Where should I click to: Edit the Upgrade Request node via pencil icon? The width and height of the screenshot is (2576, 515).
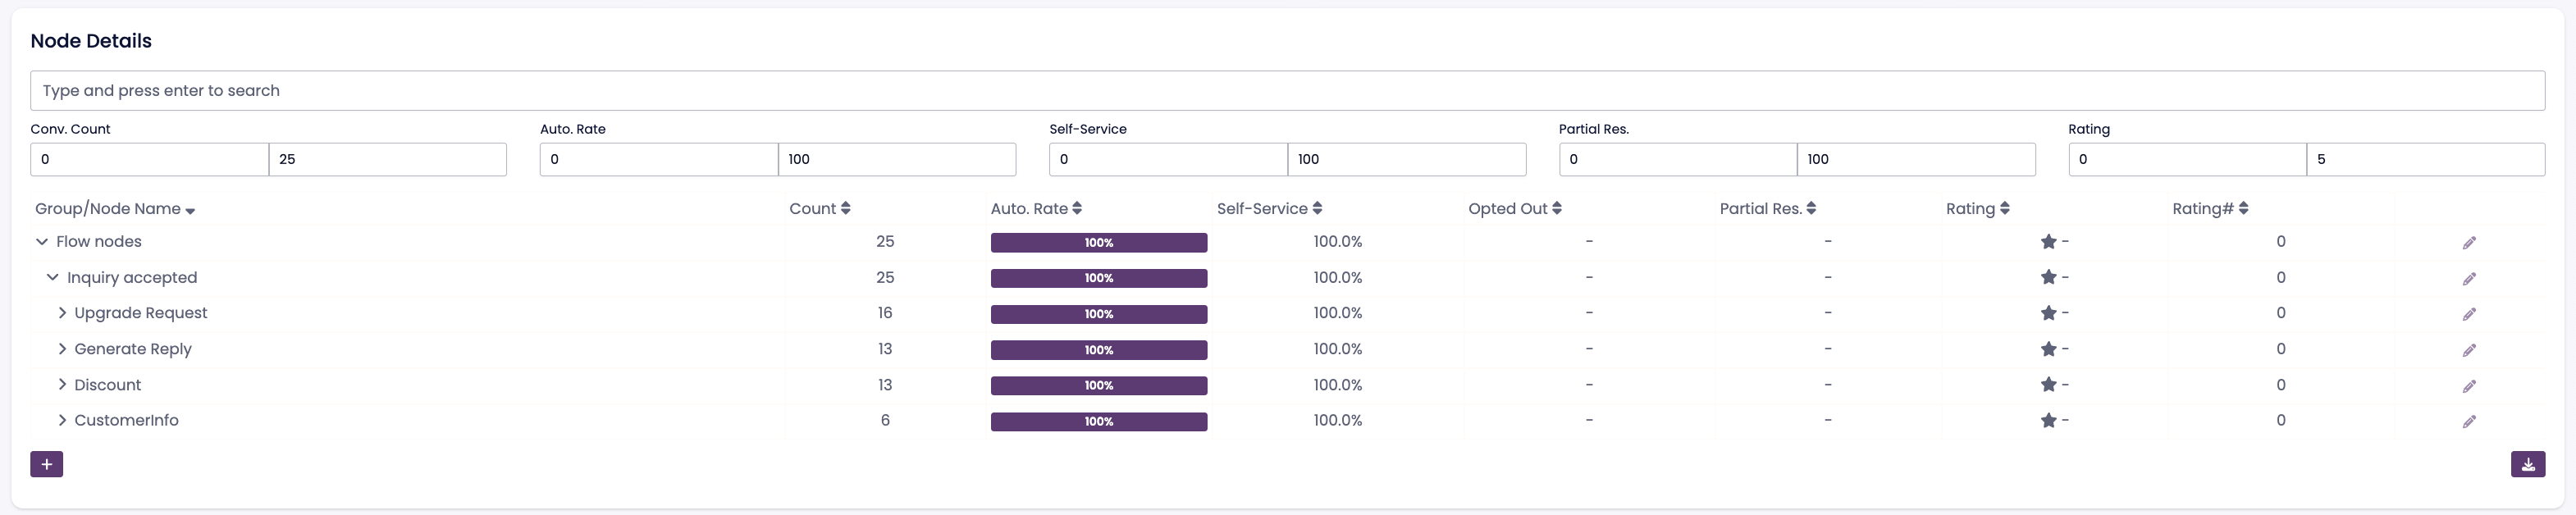[2468, 314]
